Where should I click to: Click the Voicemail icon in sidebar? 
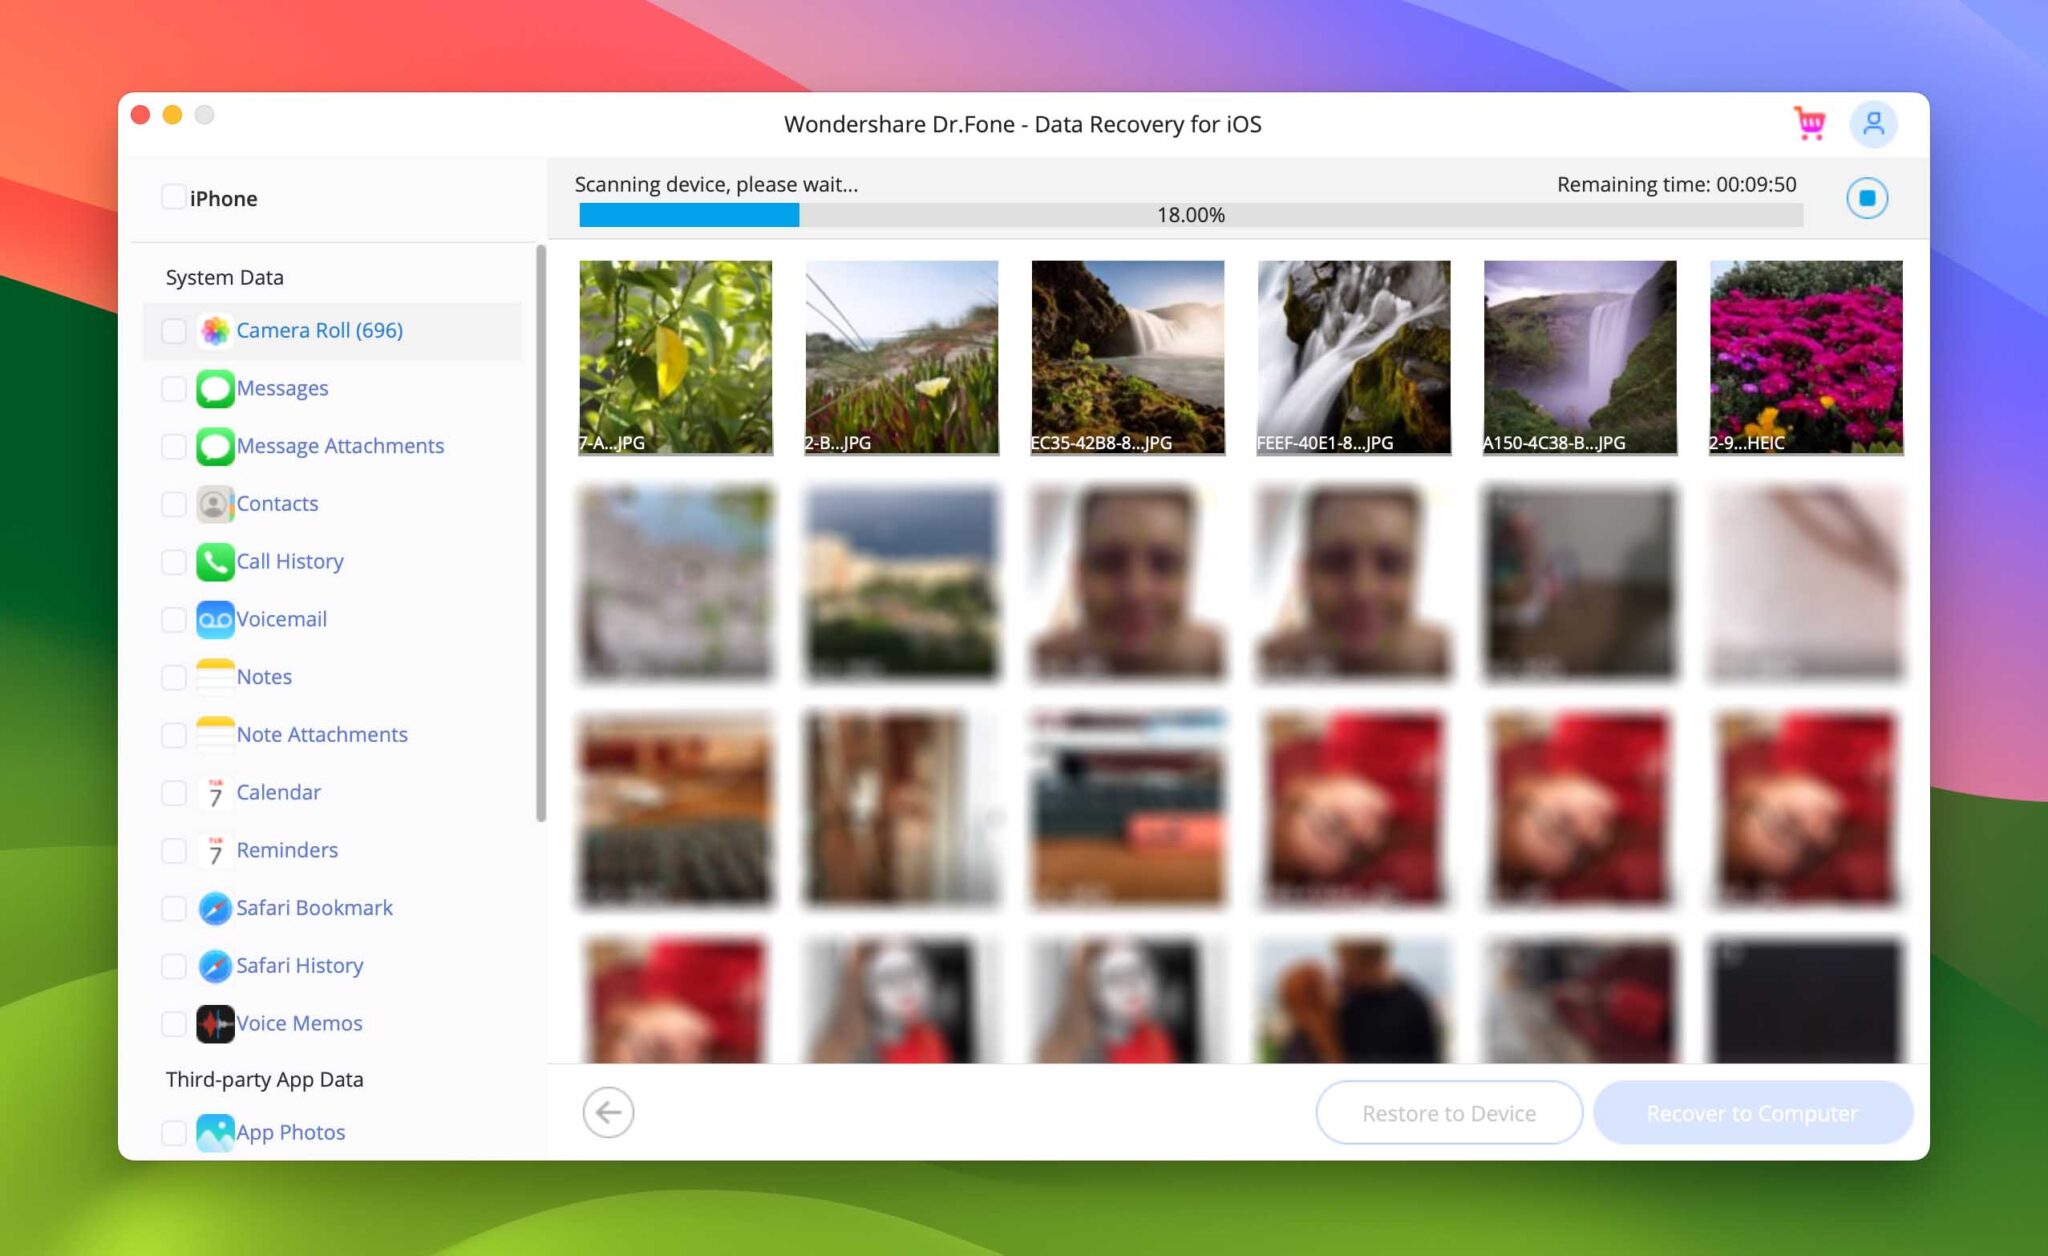(215, 619)
